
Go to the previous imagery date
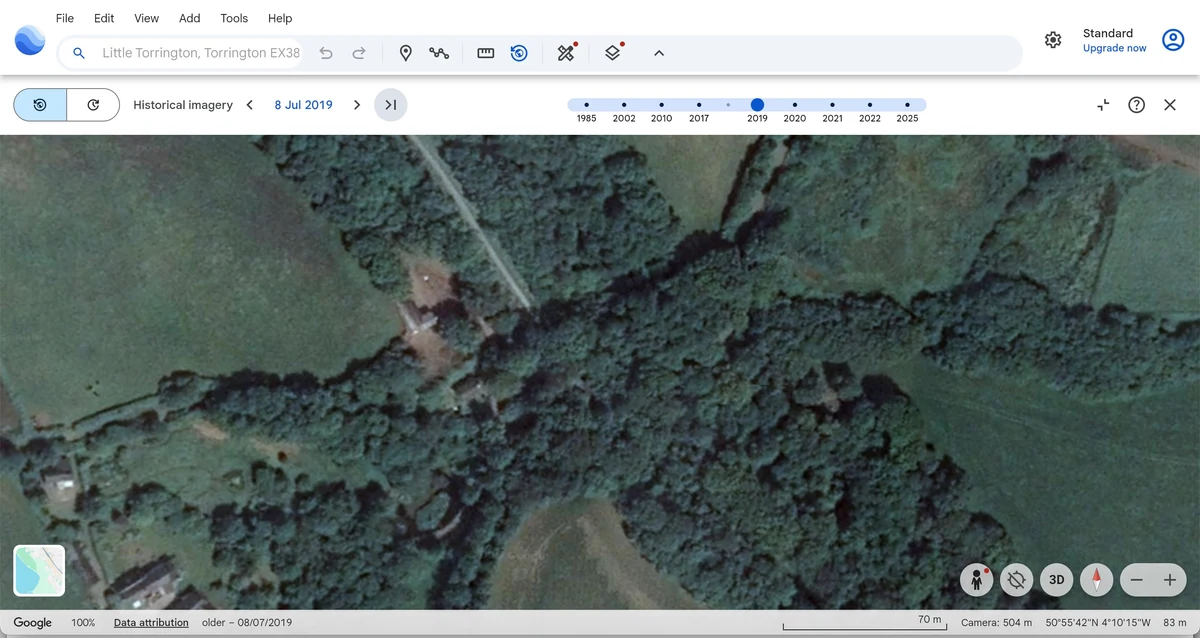(250, 105)
